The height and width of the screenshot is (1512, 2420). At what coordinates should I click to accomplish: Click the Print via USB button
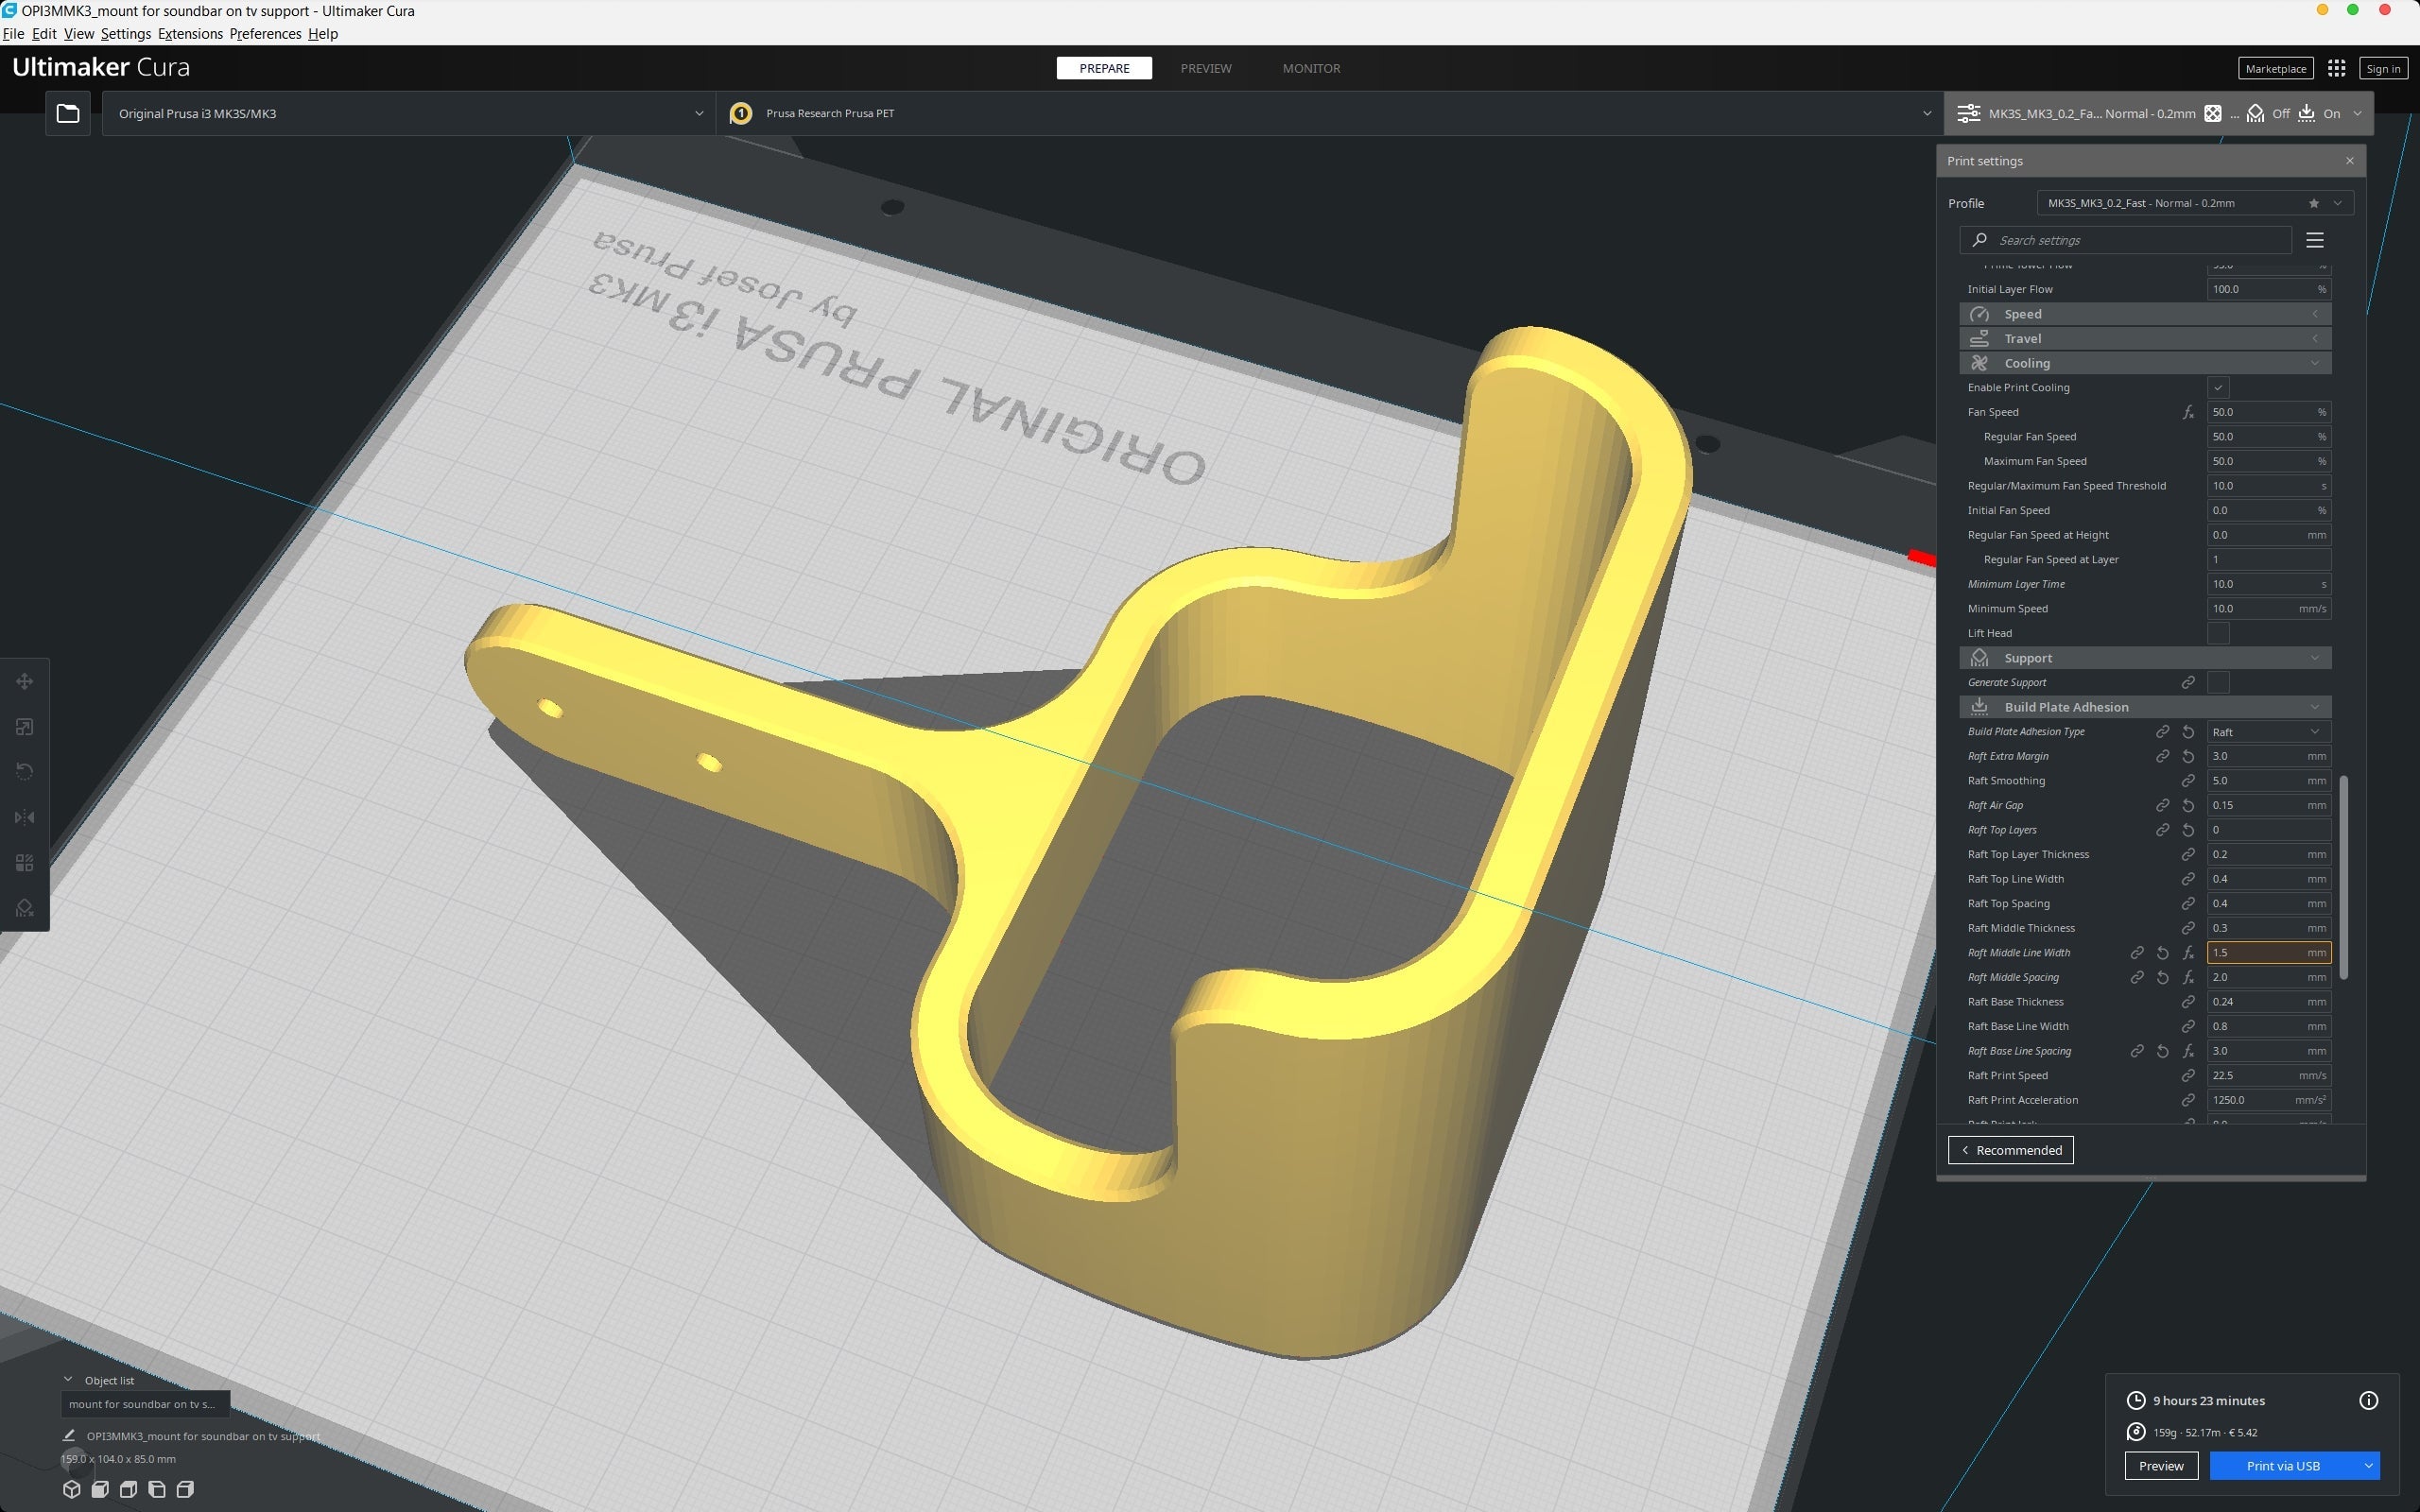pyautogui.click(x=2282, y=1466)
